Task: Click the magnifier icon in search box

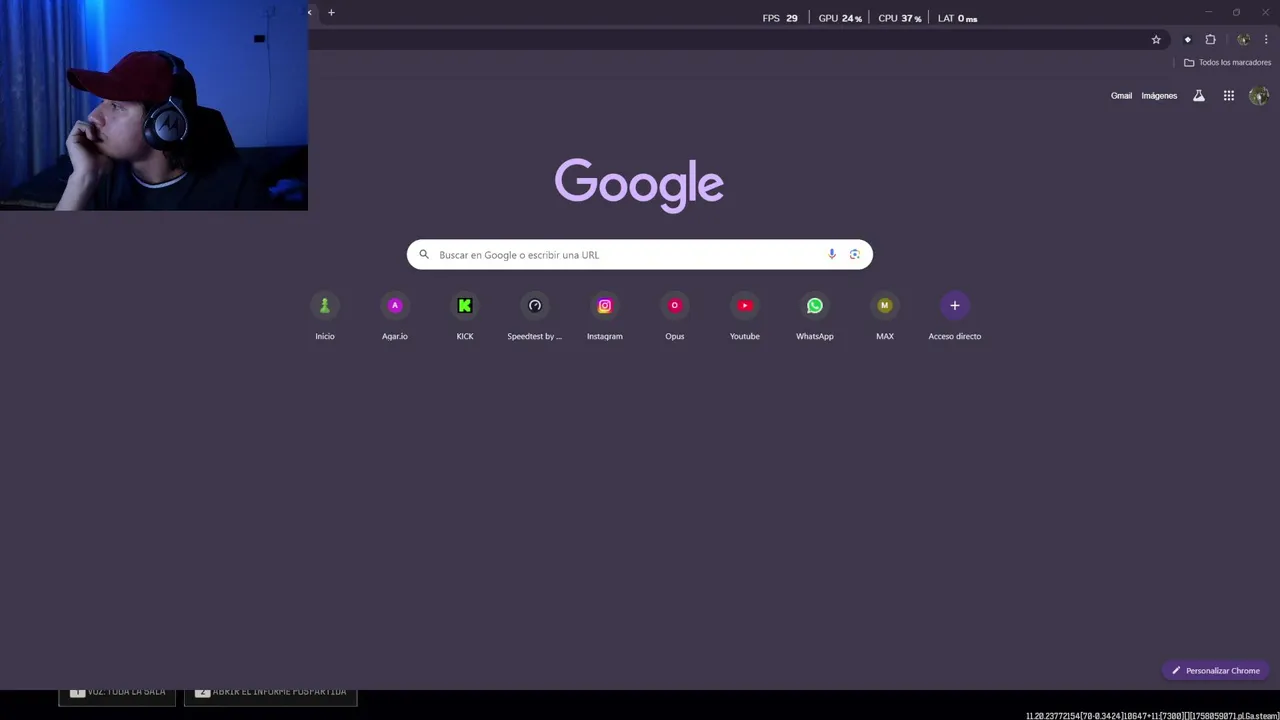Action: click(424, 254)
